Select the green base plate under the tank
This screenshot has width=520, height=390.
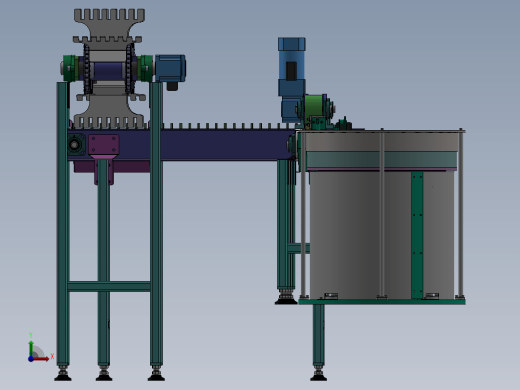(382, 302)
